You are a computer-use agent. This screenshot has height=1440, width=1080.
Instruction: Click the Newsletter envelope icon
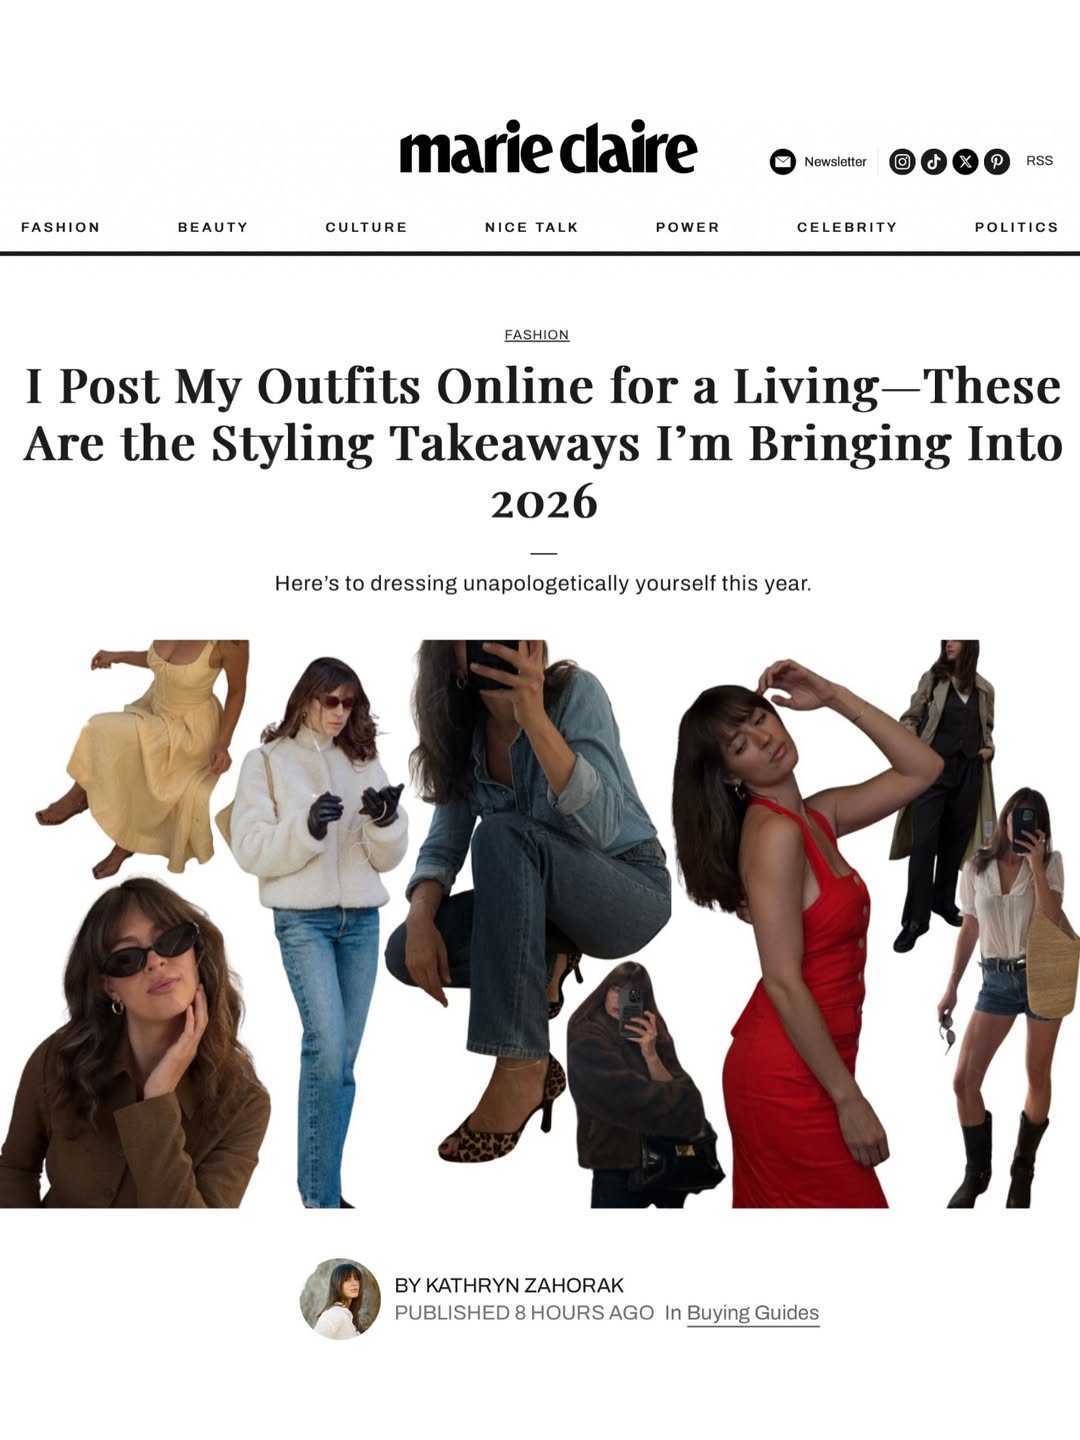point(783,161)
